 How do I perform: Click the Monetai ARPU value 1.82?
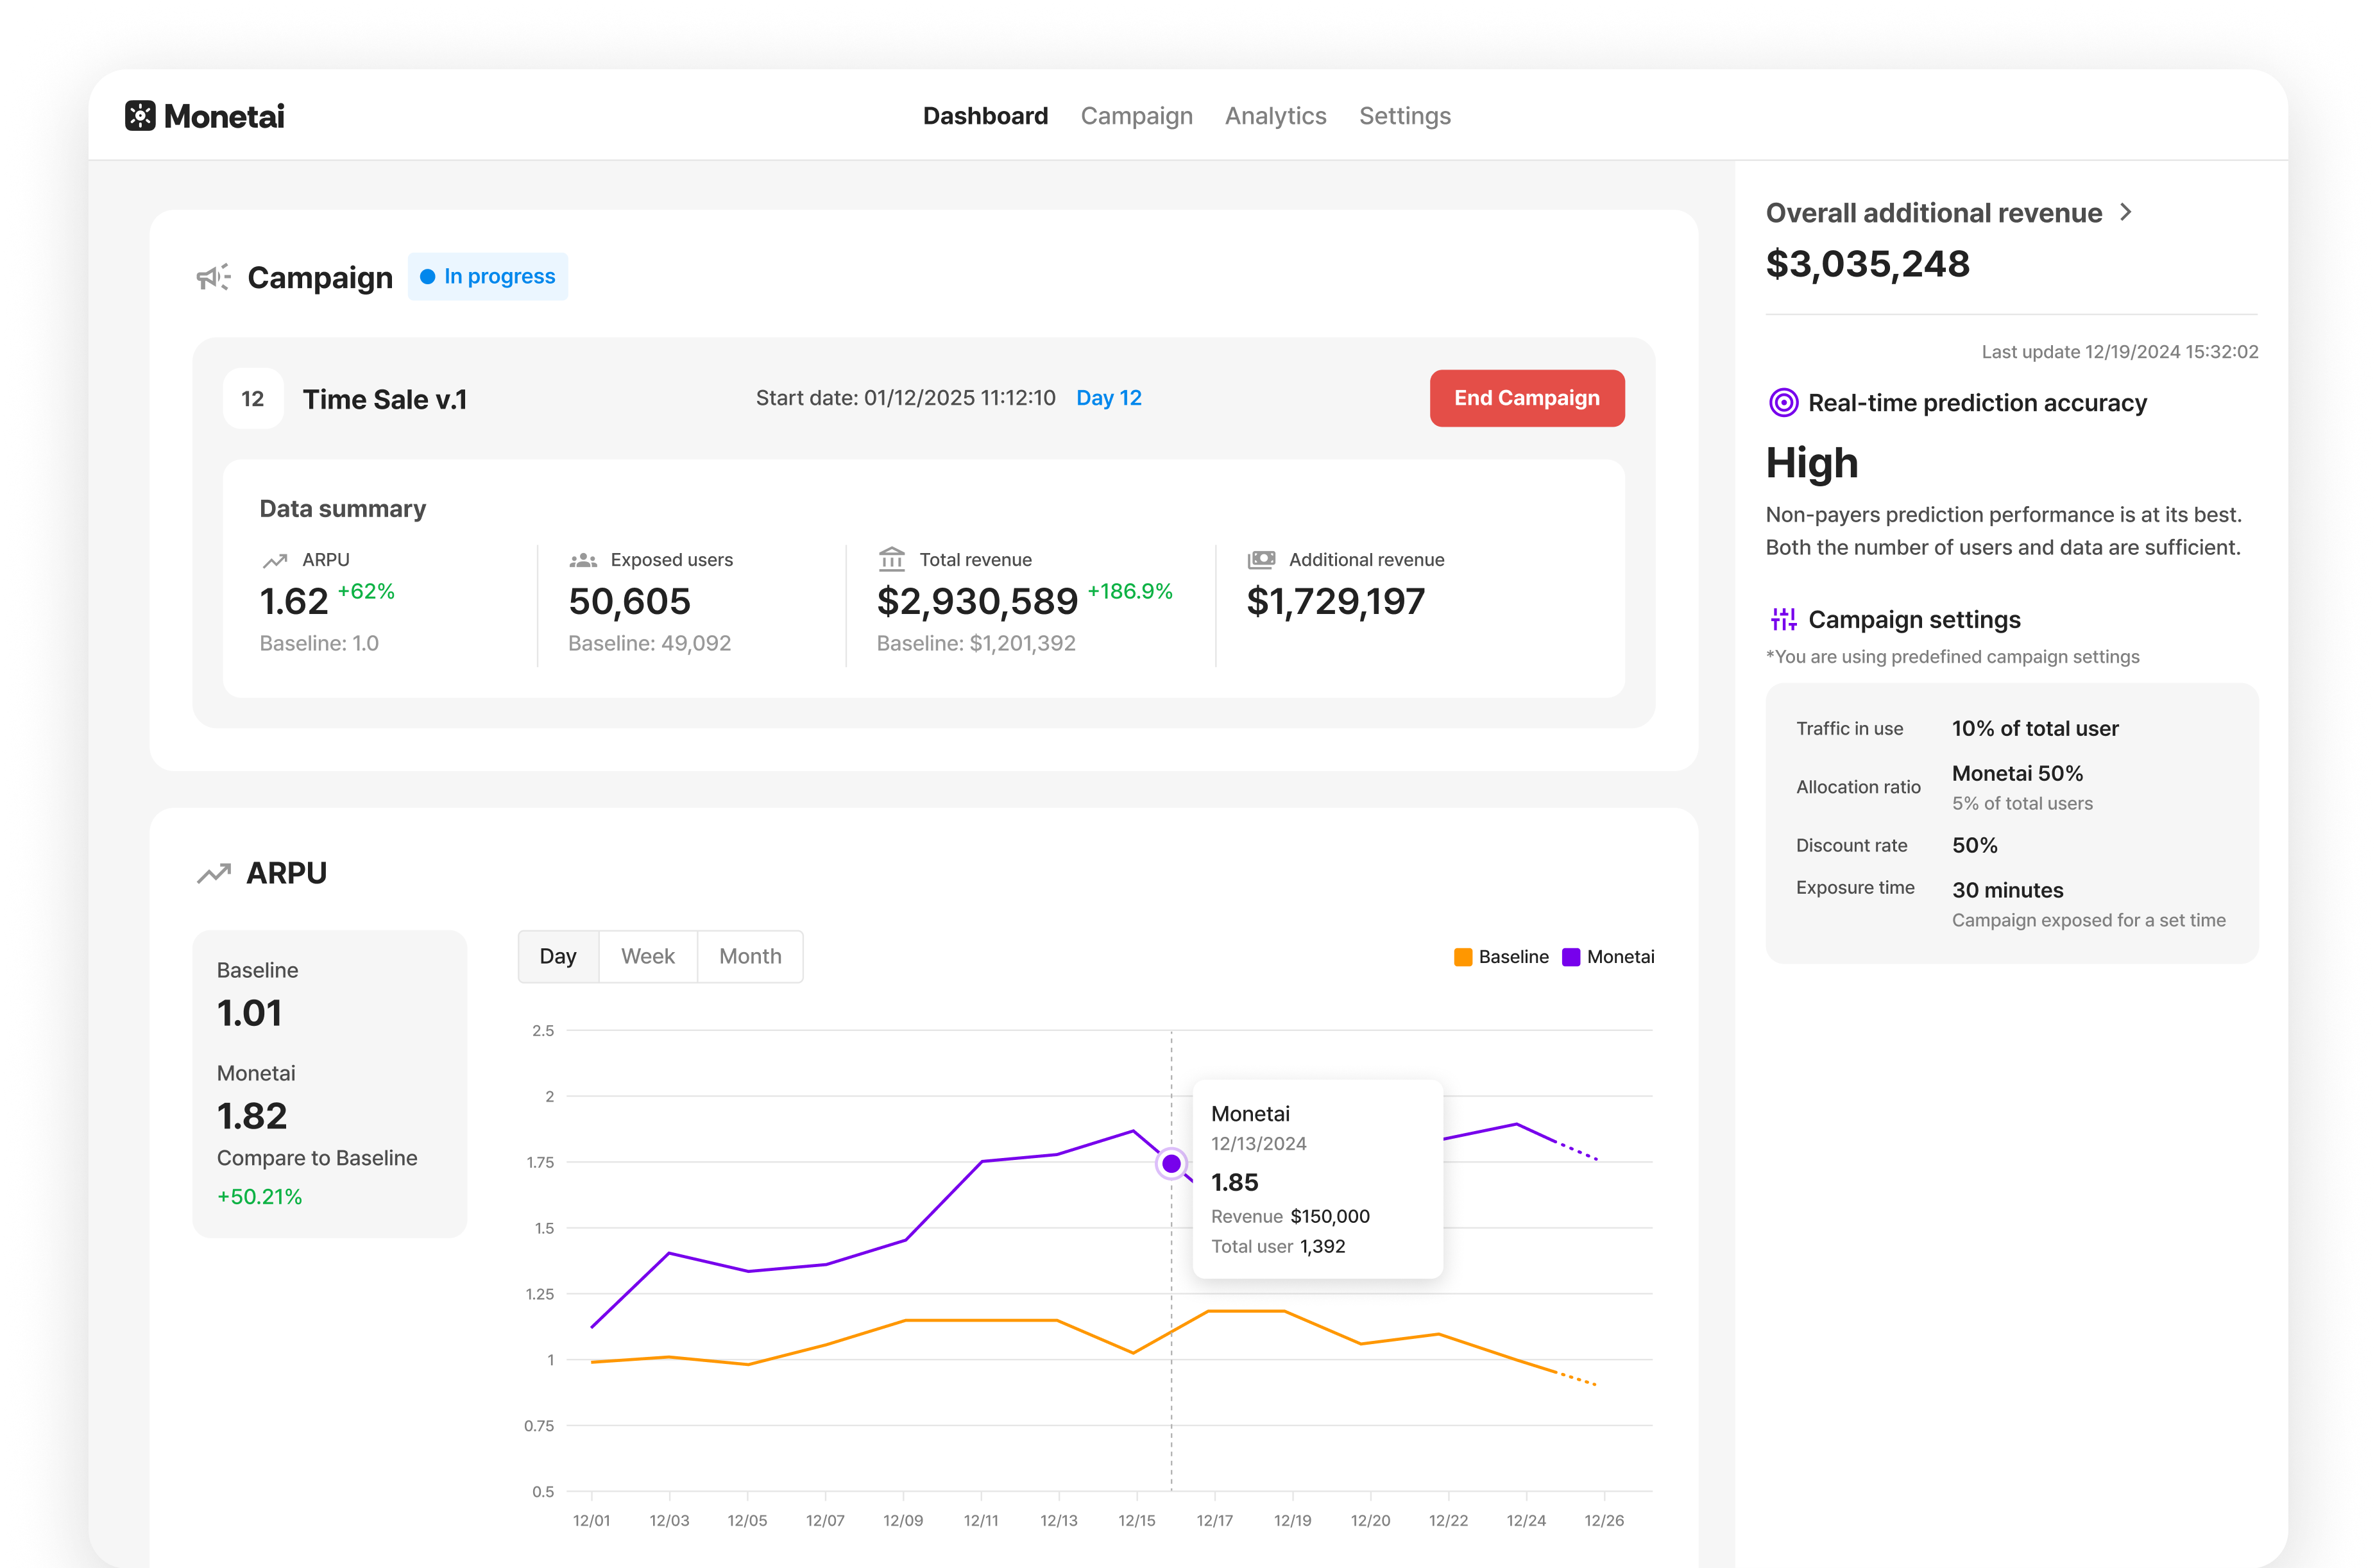tap(252, 1116)
